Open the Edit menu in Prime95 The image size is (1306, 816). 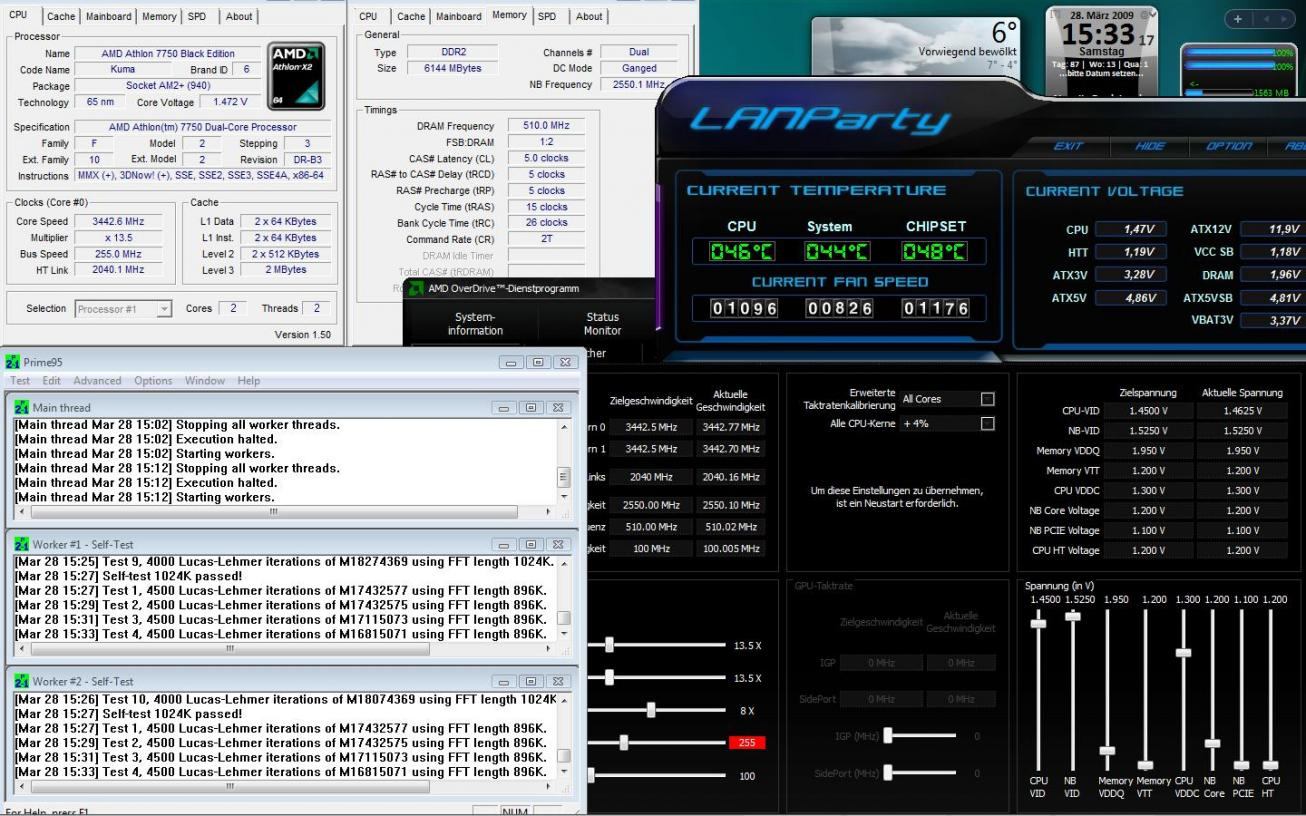click(x=52, y=381)
